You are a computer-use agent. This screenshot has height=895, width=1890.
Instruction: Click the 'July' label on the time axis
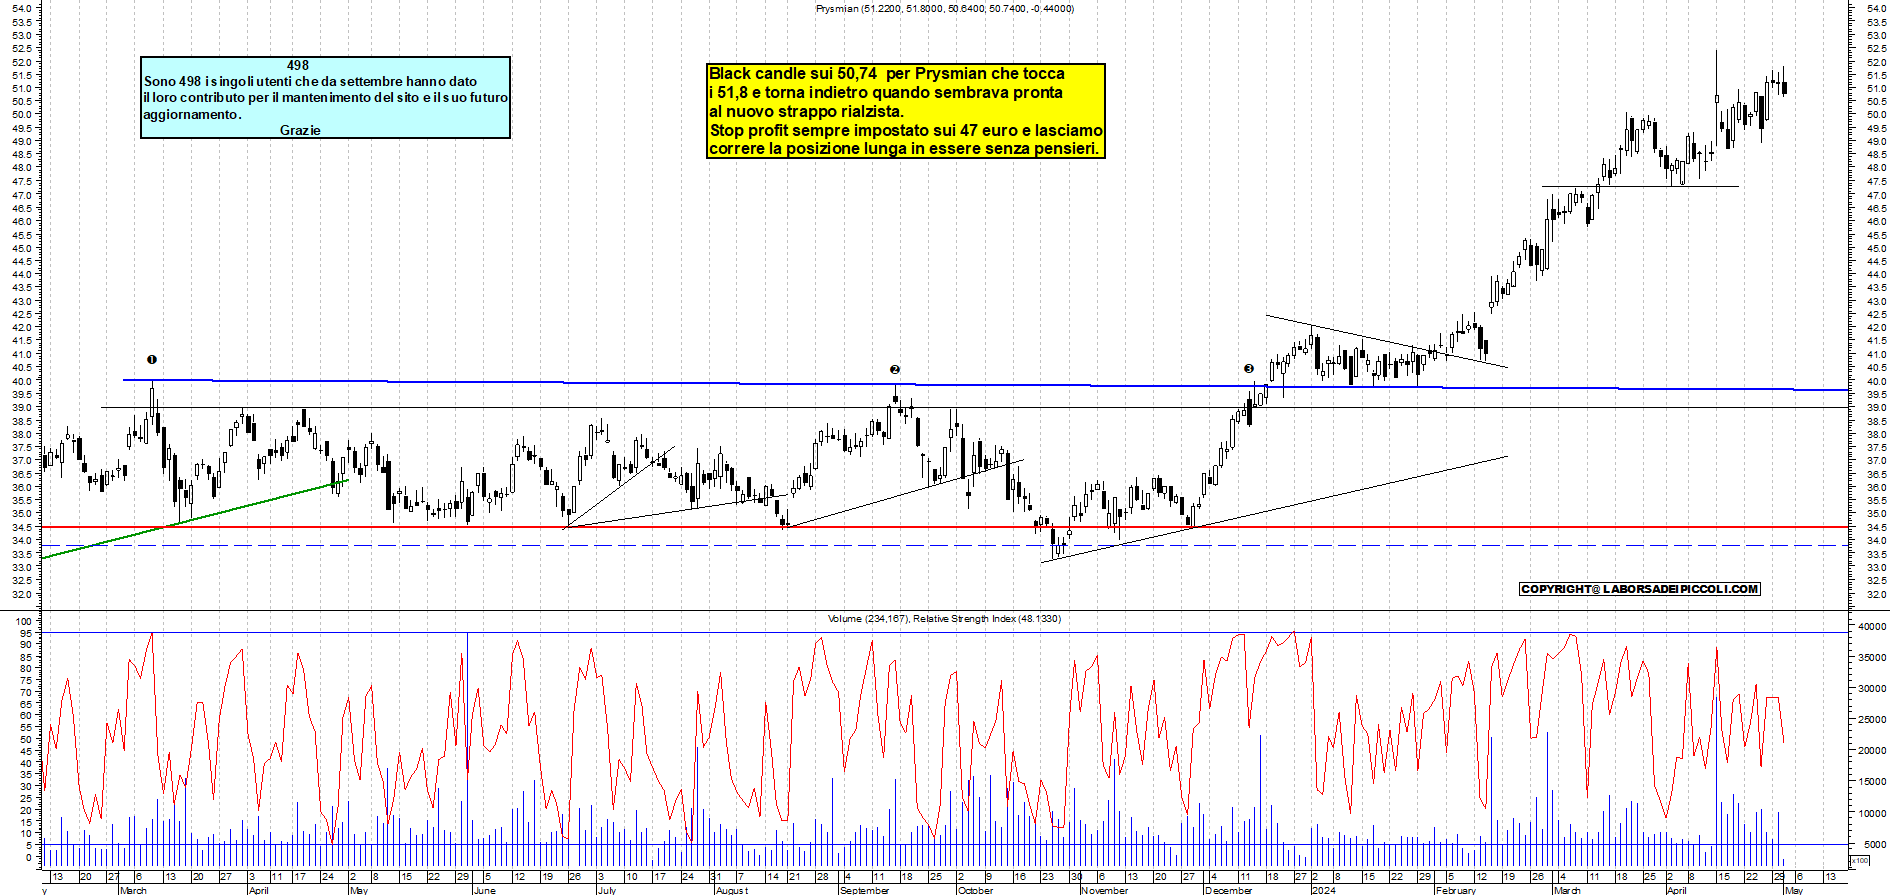607,890
